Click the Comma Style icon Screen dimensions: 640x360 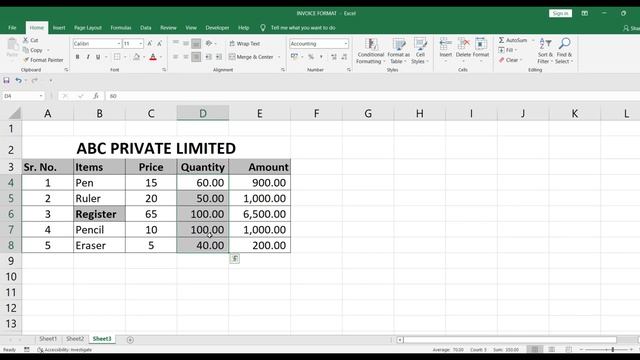coord(321,57)
